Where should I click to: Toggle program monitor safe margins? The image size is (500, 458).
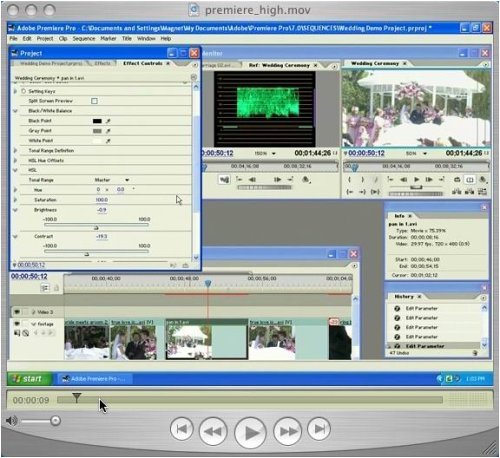click(x=470, y=180)
